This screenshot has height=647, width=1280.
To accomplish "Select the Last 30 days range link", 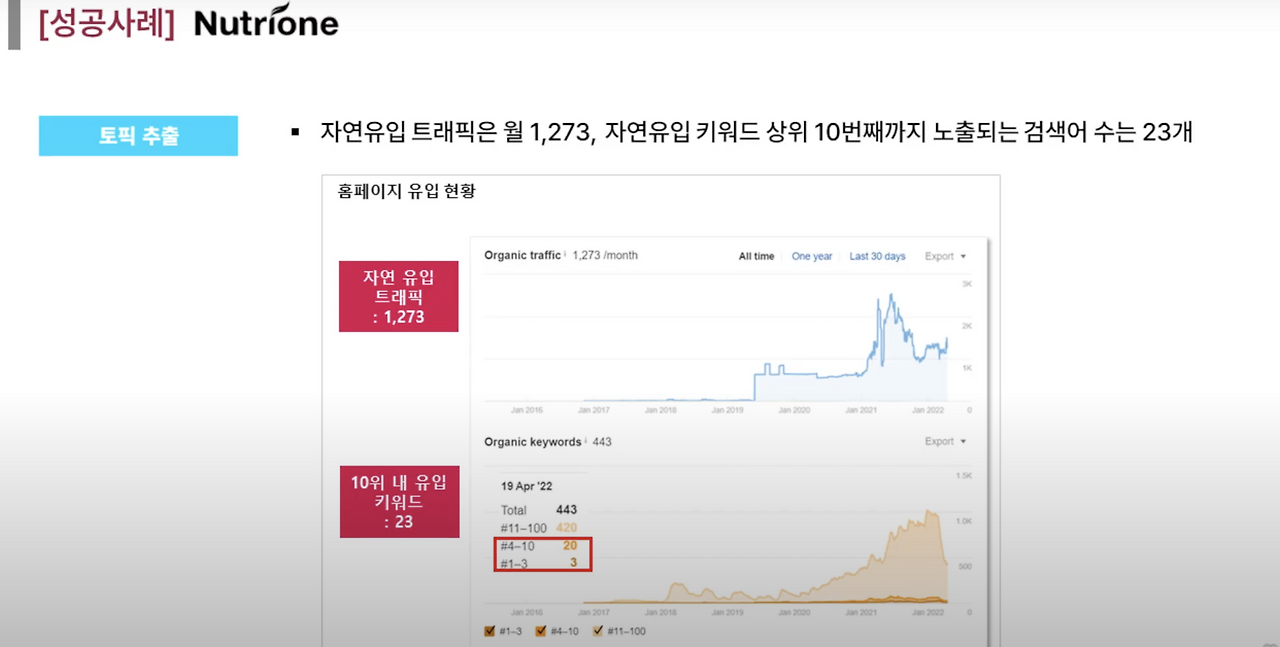I will pyautogui.click(x=877, y=256).
